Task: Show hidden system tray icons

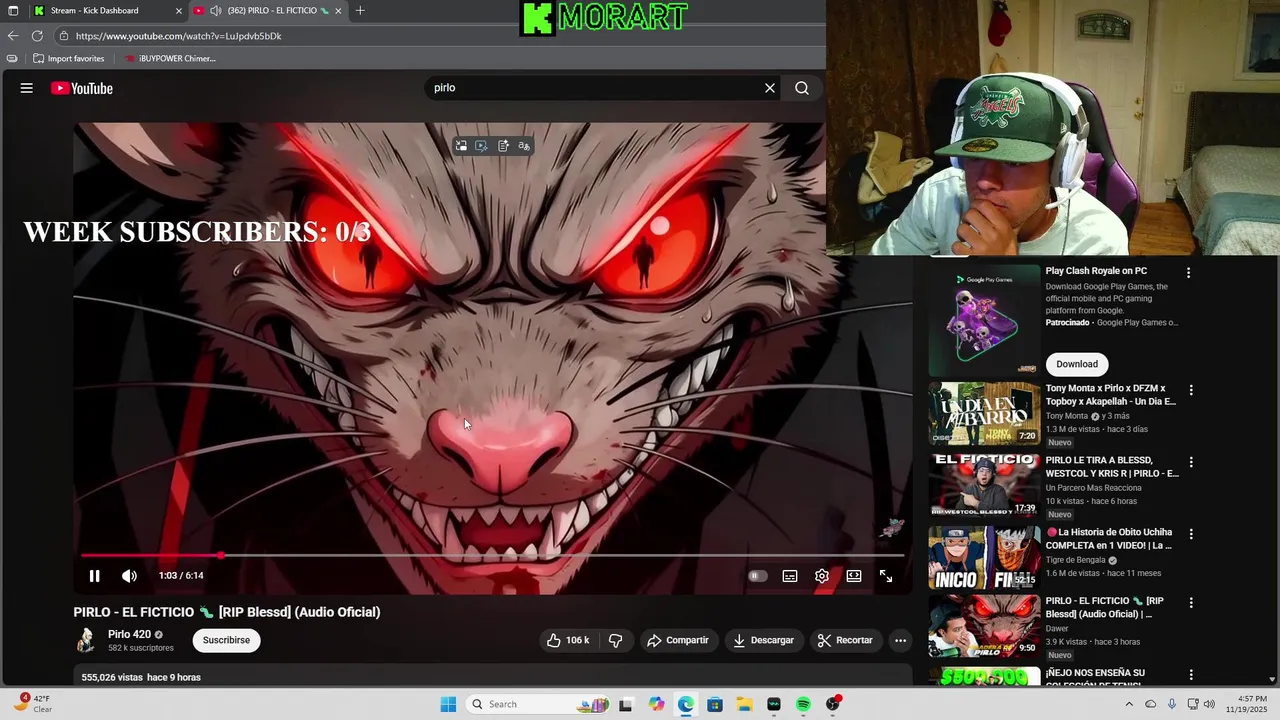Action: [1129, 704]
